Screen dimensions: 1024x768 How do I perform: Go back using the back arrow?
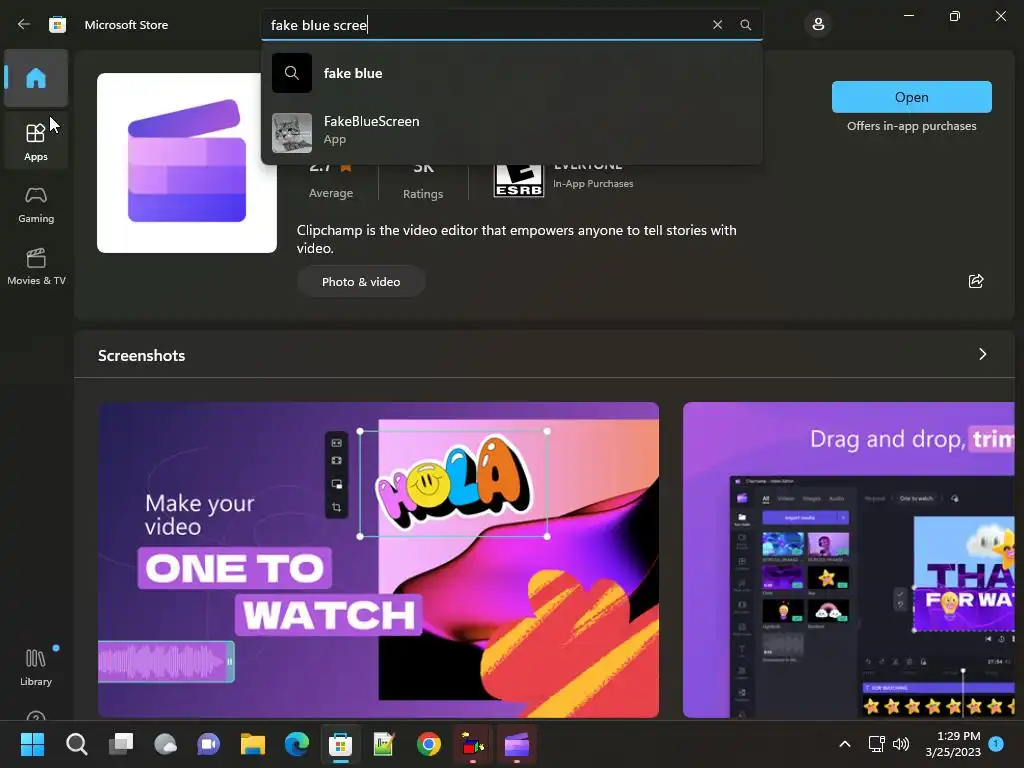click(x=24, y=25)
